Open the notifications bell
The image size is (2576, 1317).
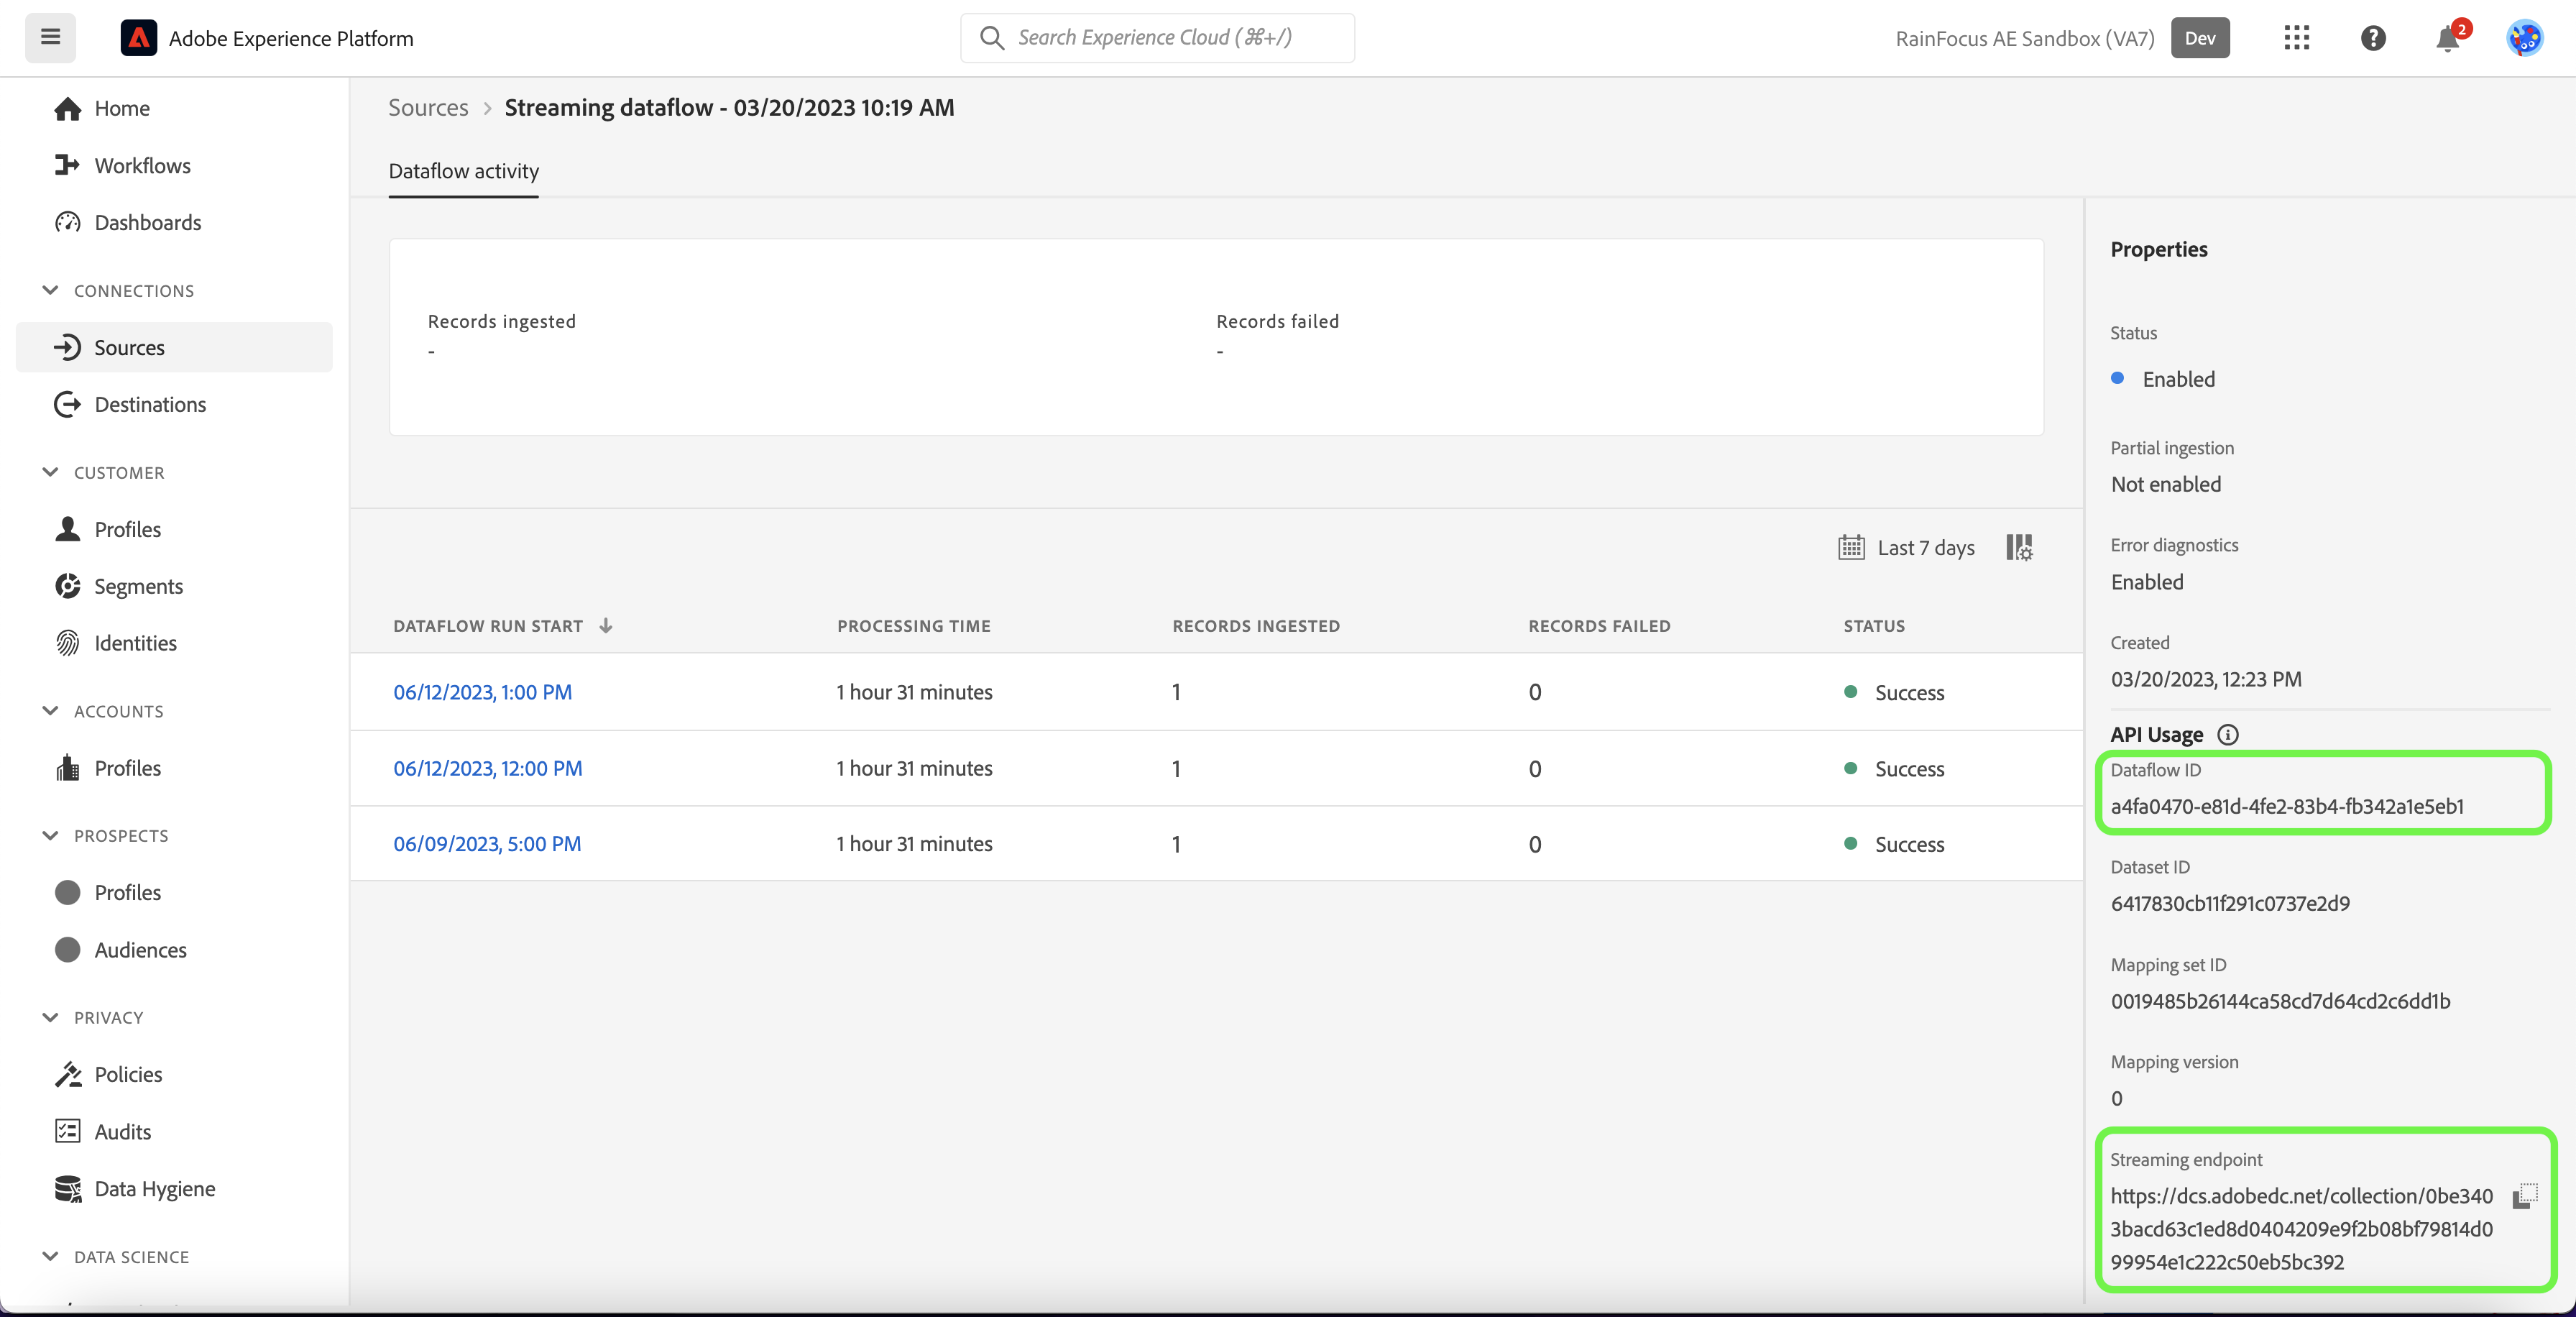pos(2447,39)
